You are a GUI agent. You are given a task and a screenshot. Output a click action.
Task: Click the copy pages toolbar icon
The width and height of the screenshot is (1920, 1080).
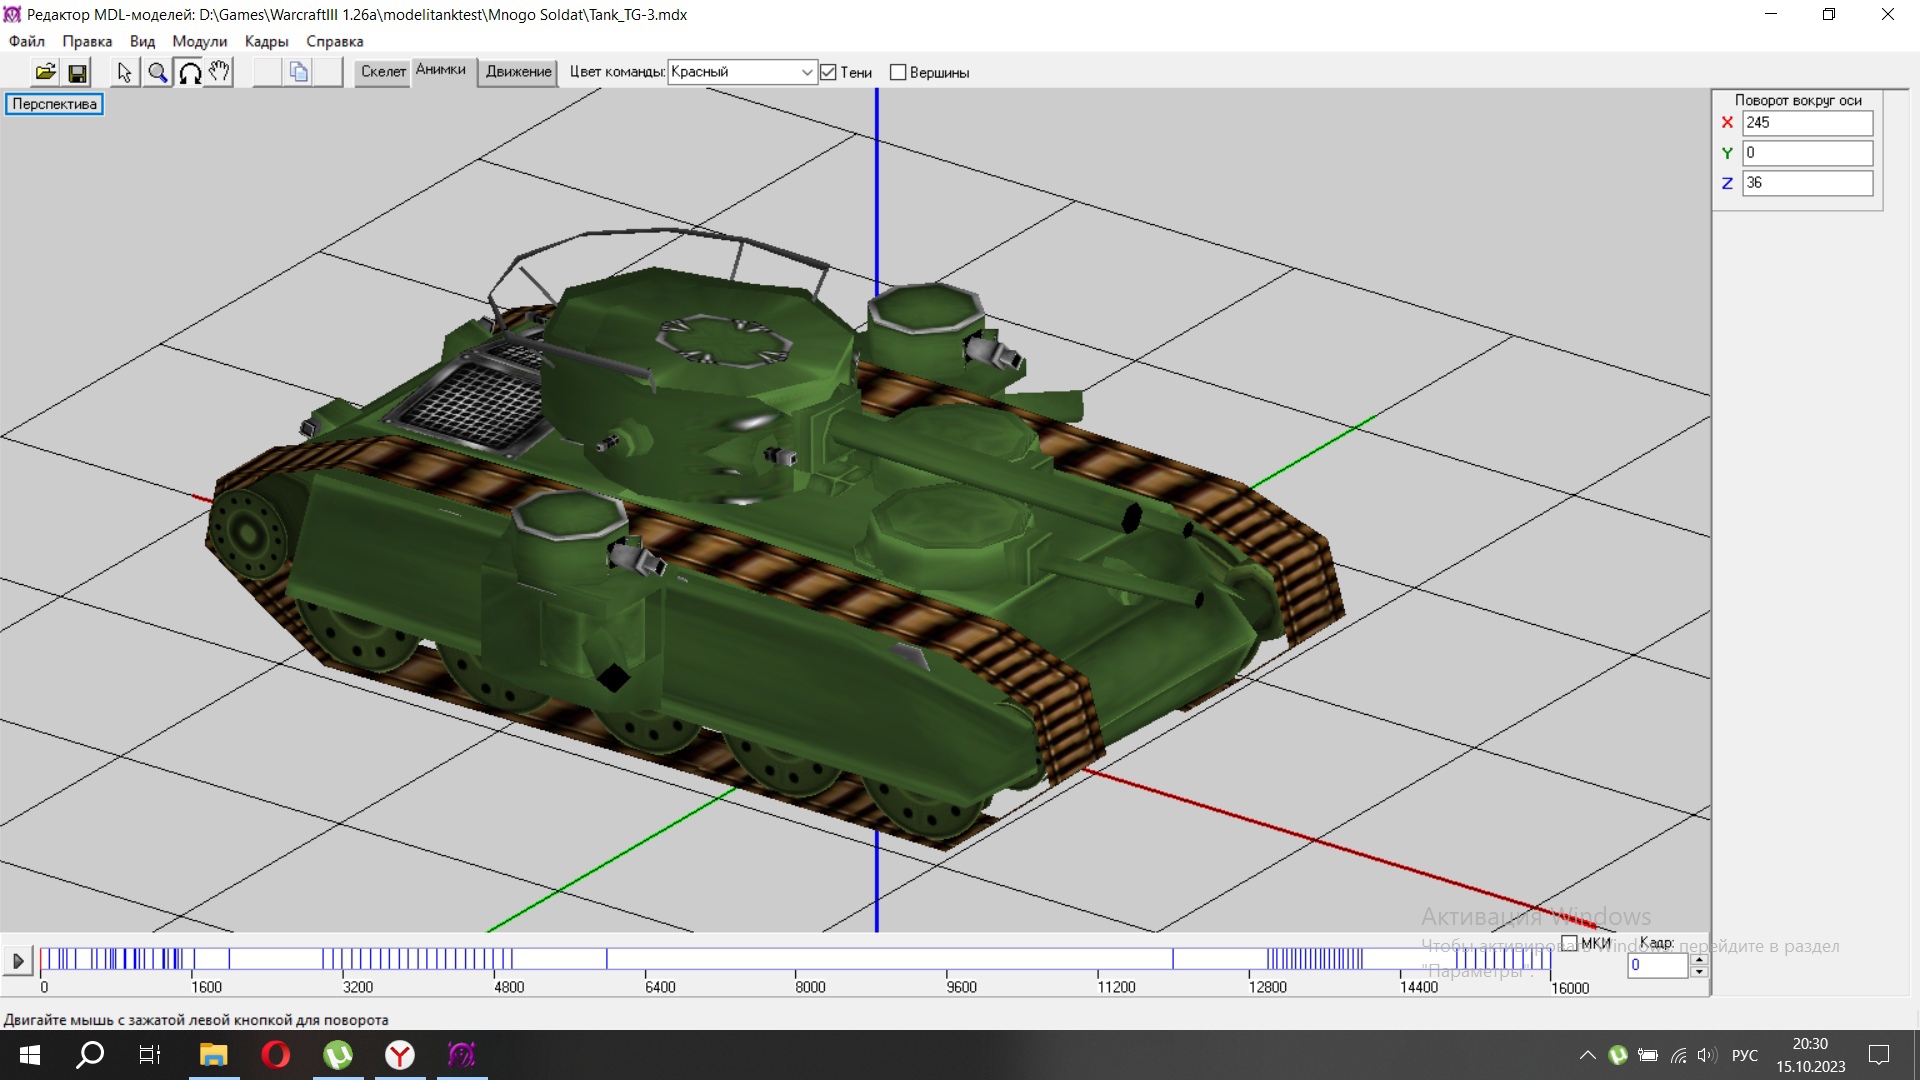(x=298, y=72)
